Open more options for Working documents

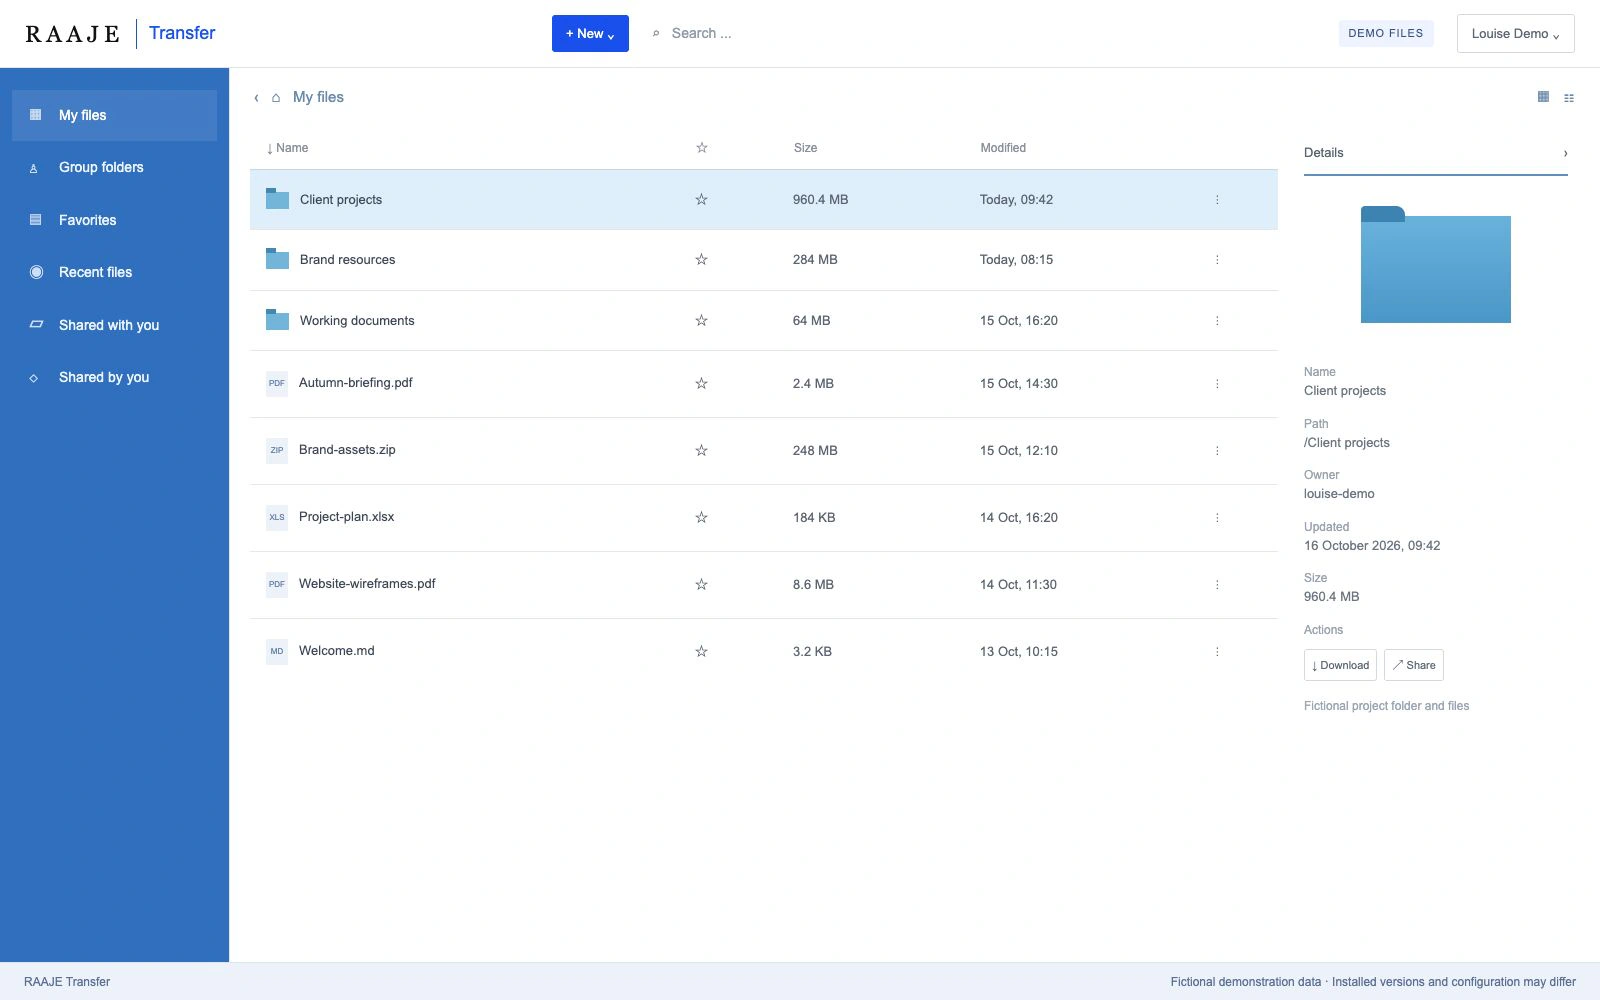tap(1217, 321)
